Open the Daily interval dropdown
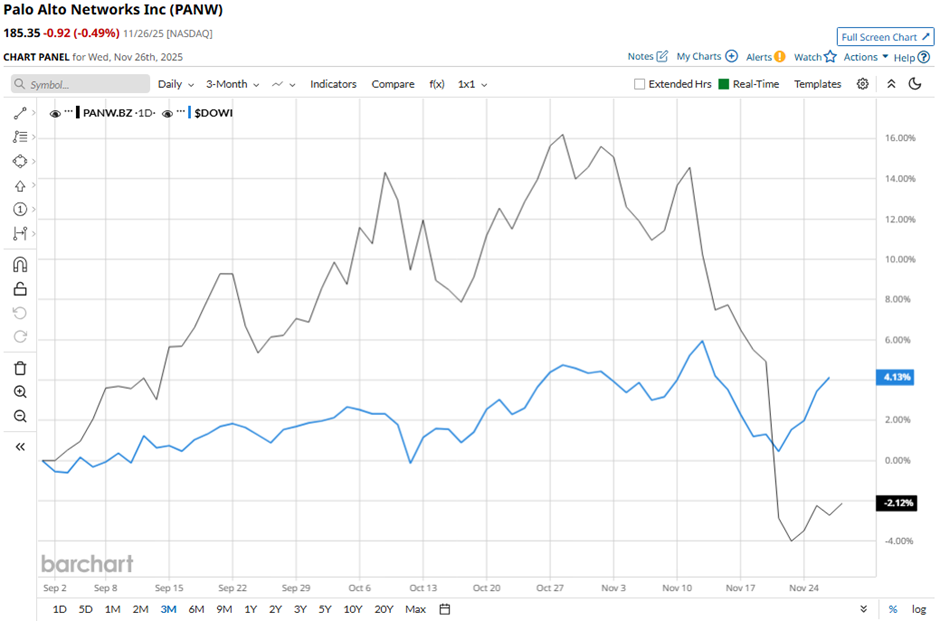 pos(176,84)
